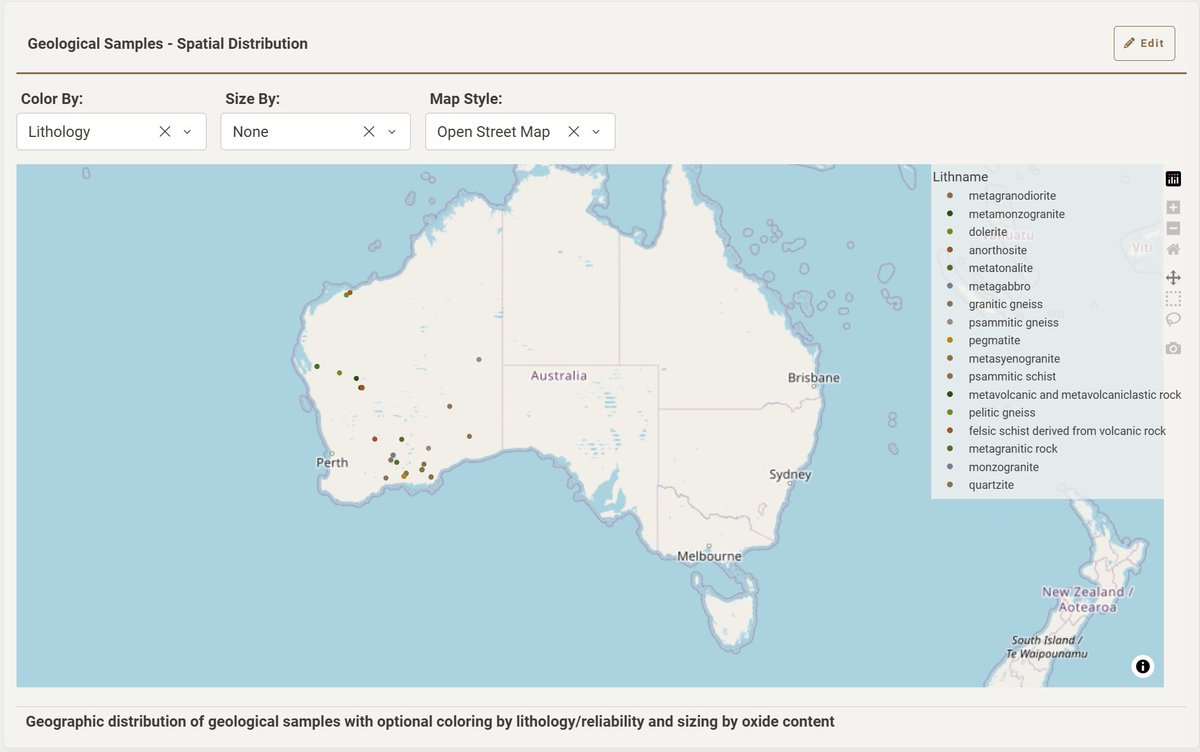Viewport: 1200px width, 752px height.
Task: Clear the Color By Lithology selection
Action: click(x=165, y=132)
